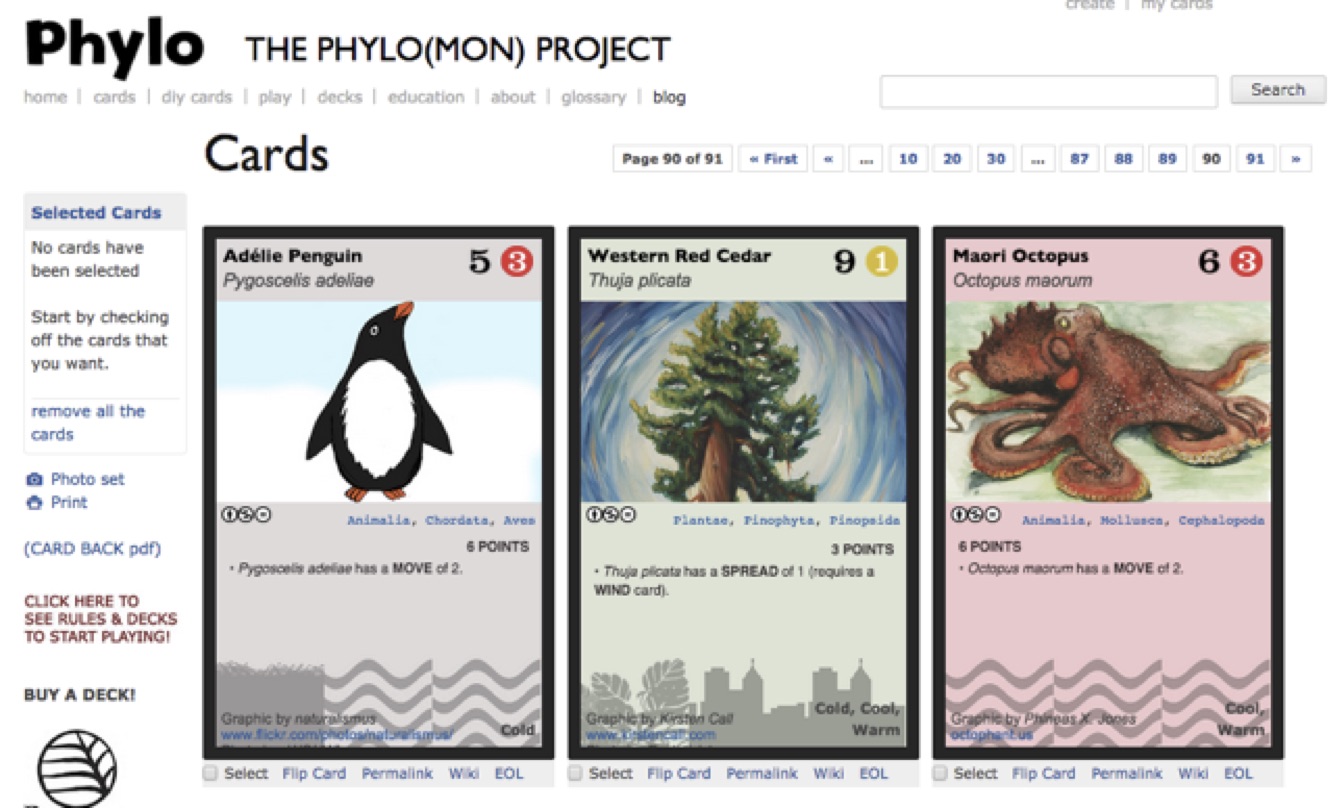Check Select box under Adélie Penguin card

pos(210,773)
